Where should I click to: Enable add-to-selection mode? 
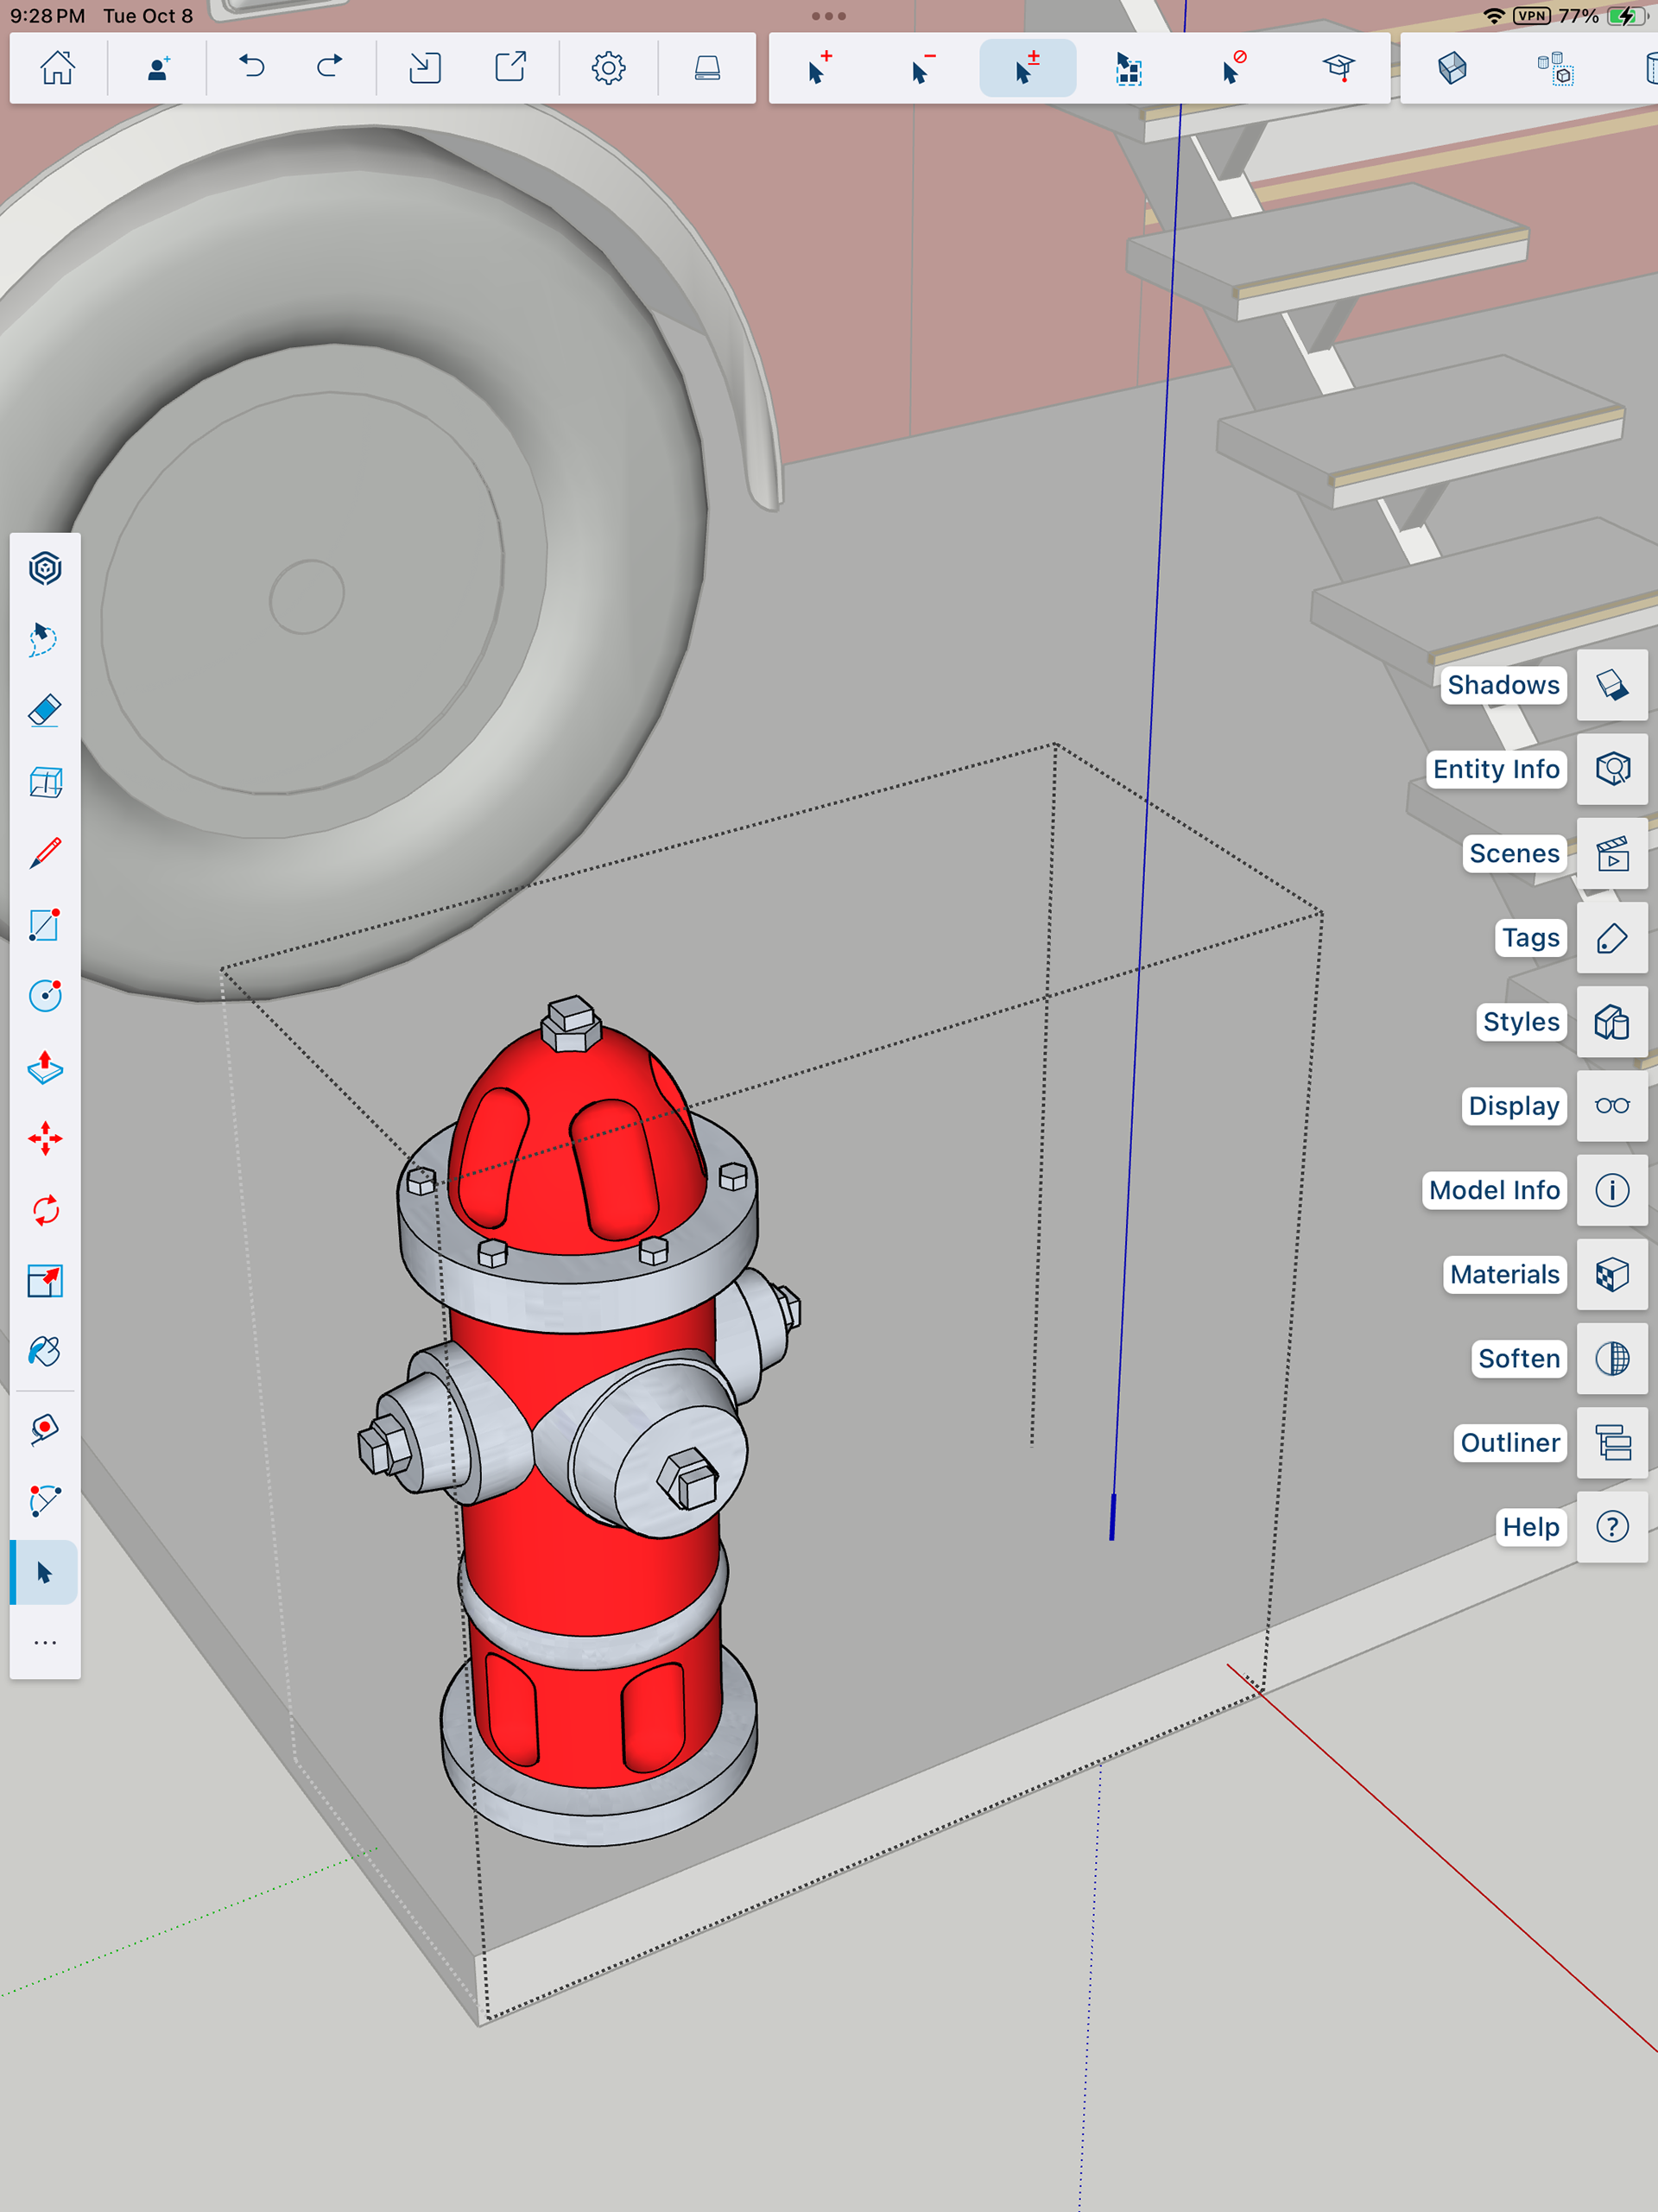(819, 68)
